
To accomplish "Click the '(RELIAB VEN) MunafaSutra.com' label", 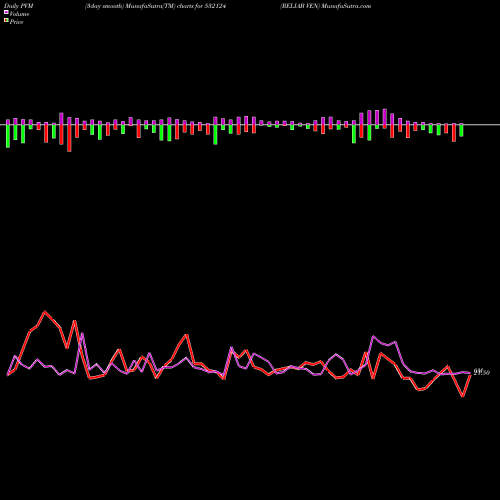I will (x=325, y=6).
